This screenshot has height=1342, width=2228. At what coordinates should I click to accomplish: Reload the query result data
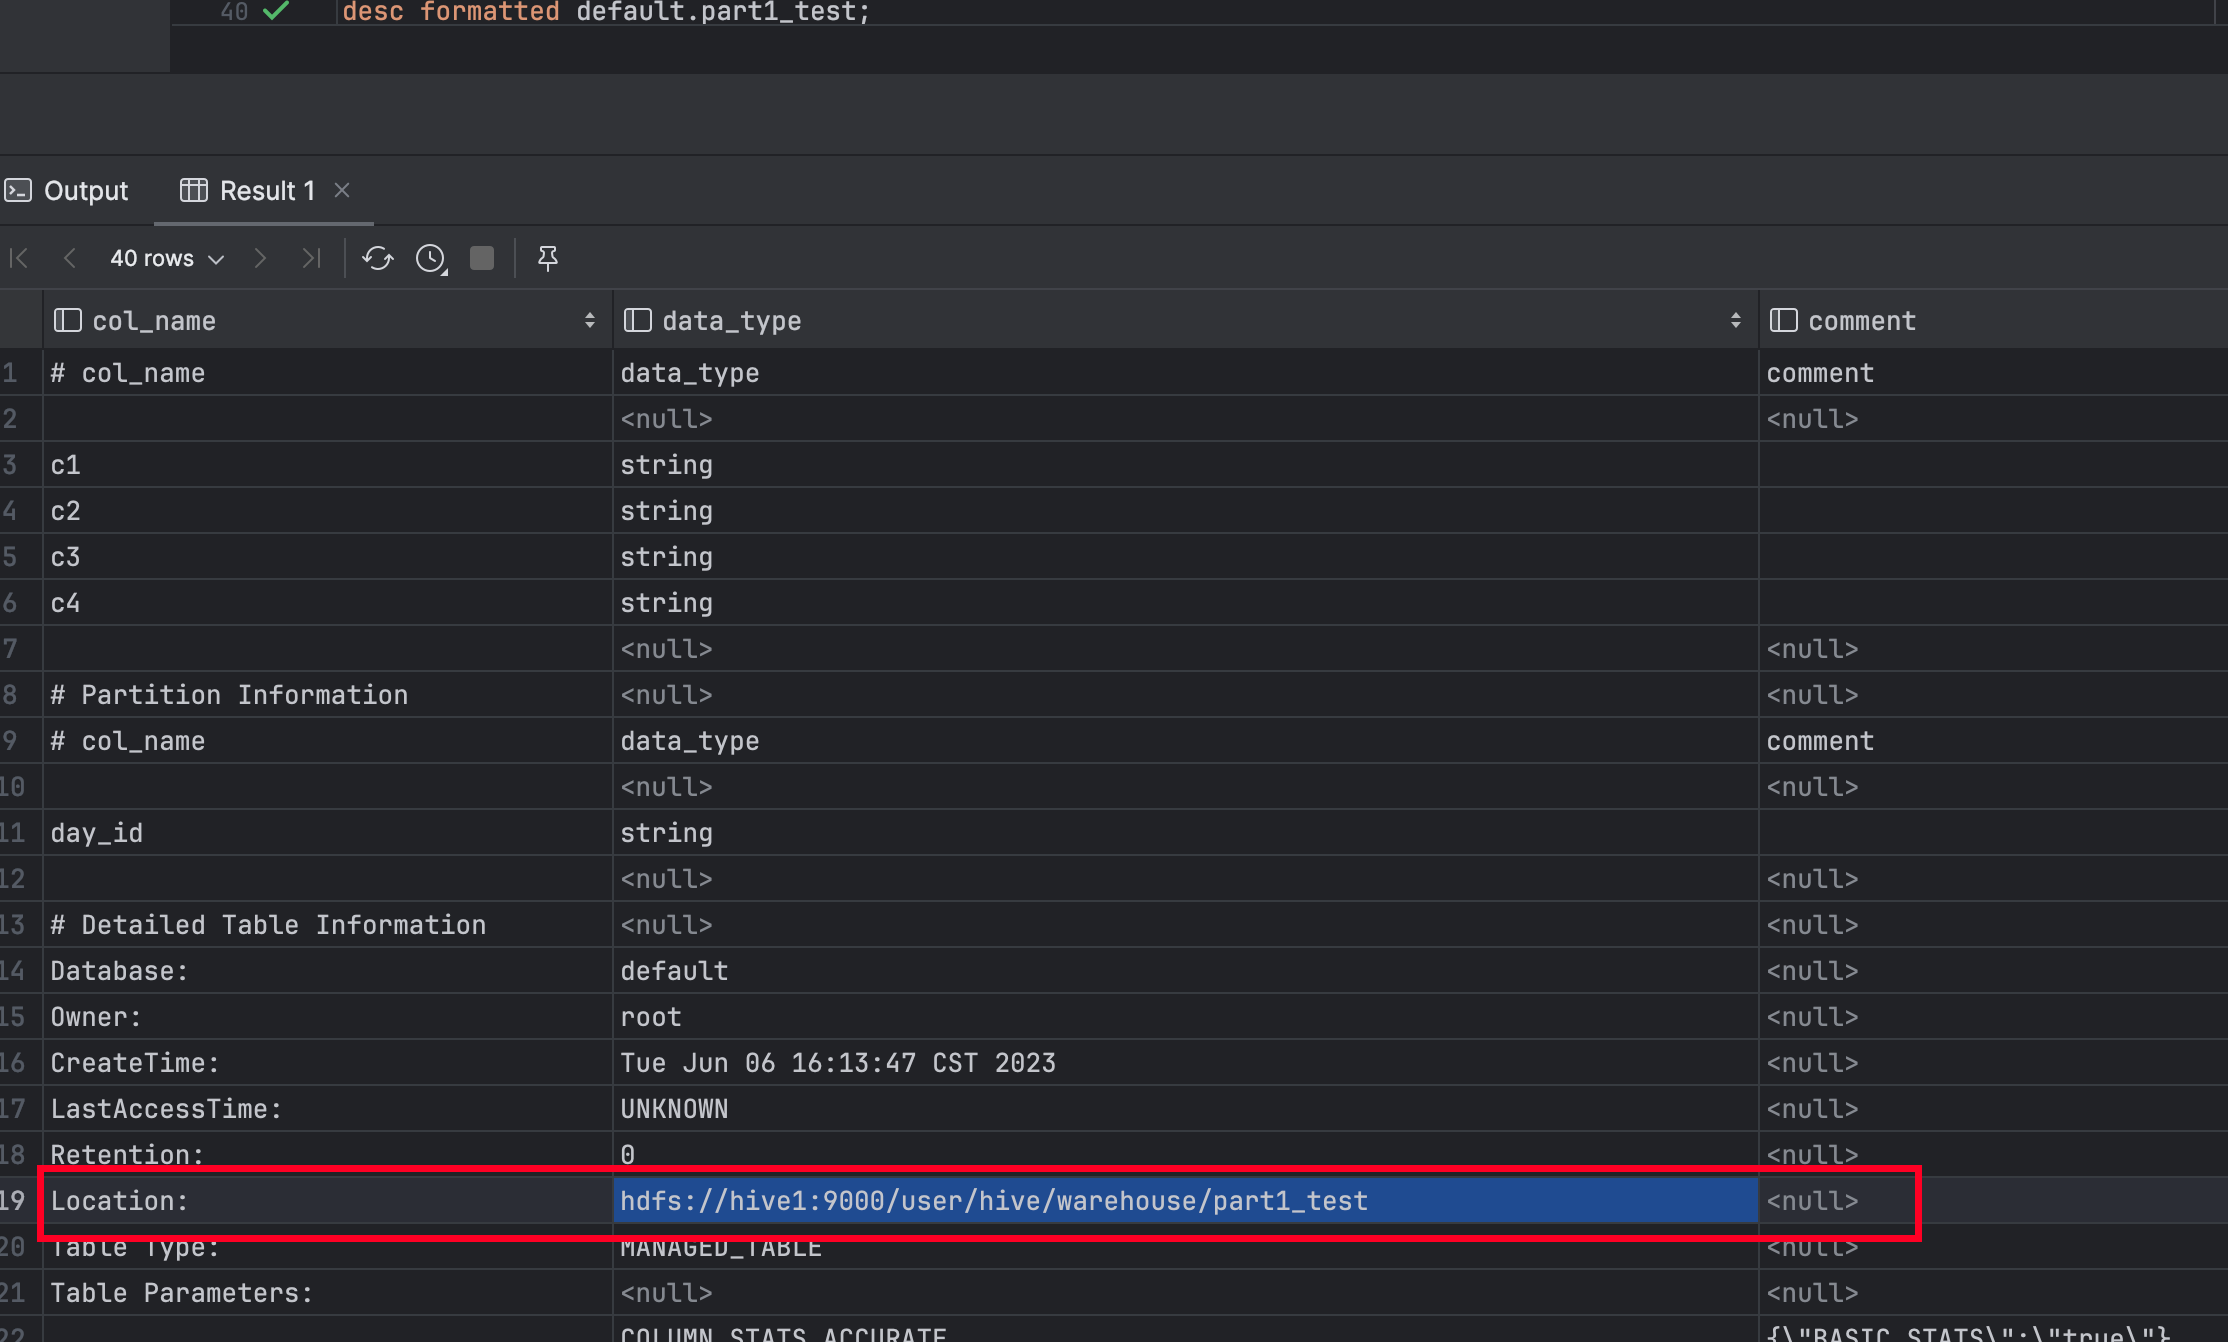pyautogui.click(x=378, y=258)
